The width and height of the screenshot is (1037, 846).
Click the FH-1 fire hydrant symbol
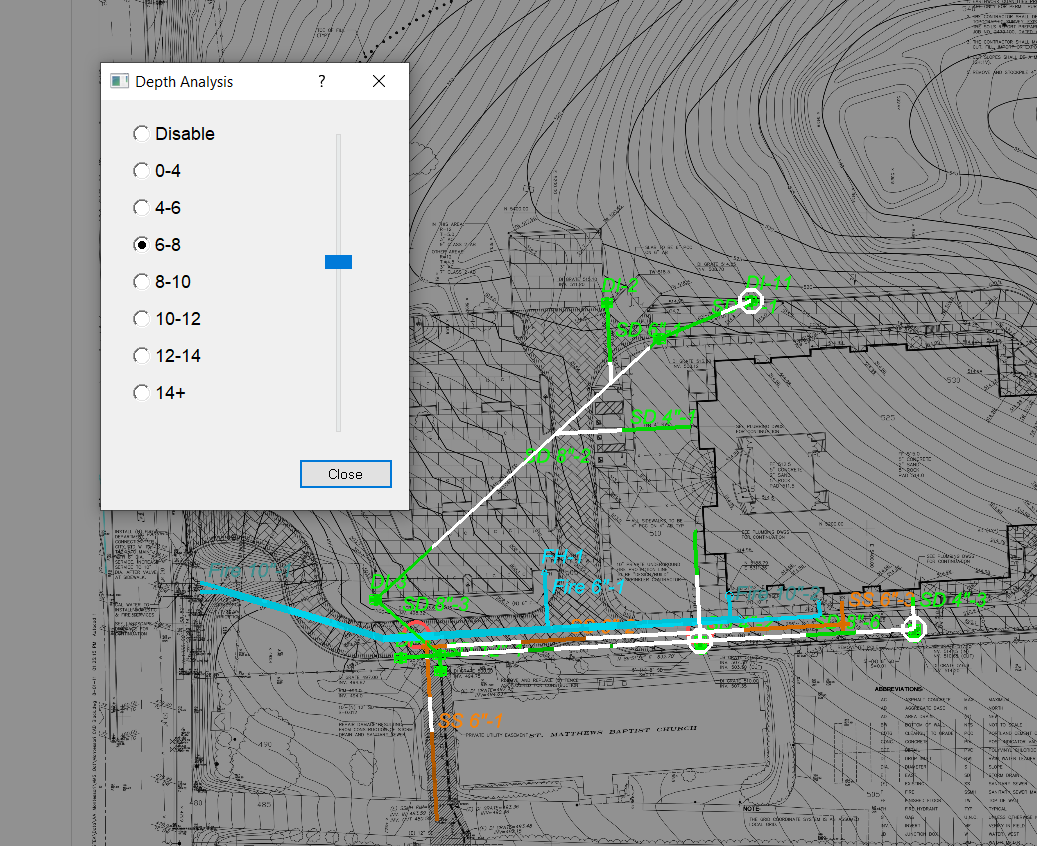(x=546, y=573)
